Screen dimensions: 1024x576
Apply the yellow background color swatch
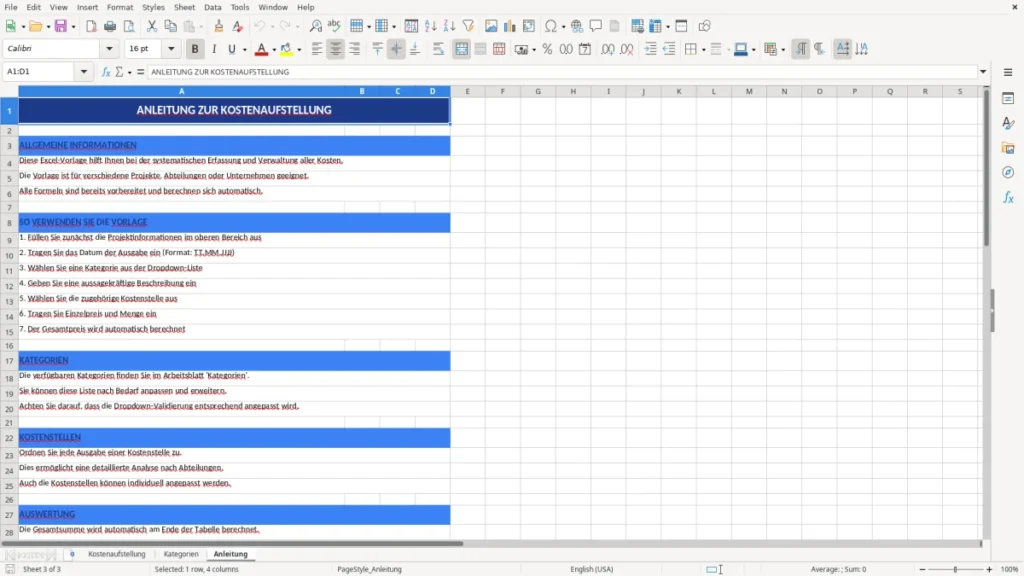tap(286, 49)
